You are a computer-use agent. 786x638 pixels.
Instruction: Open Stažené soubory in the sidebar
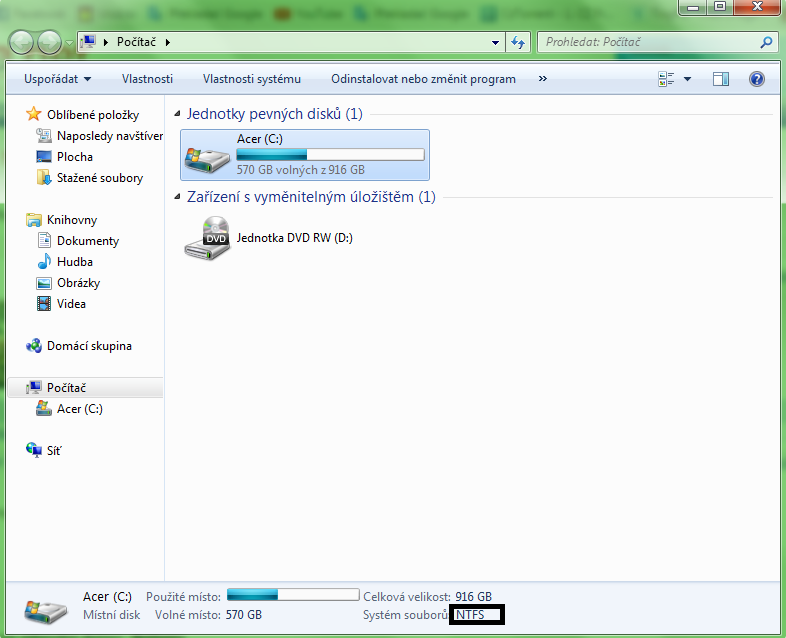pyautogui.click(x=99, y=178)
